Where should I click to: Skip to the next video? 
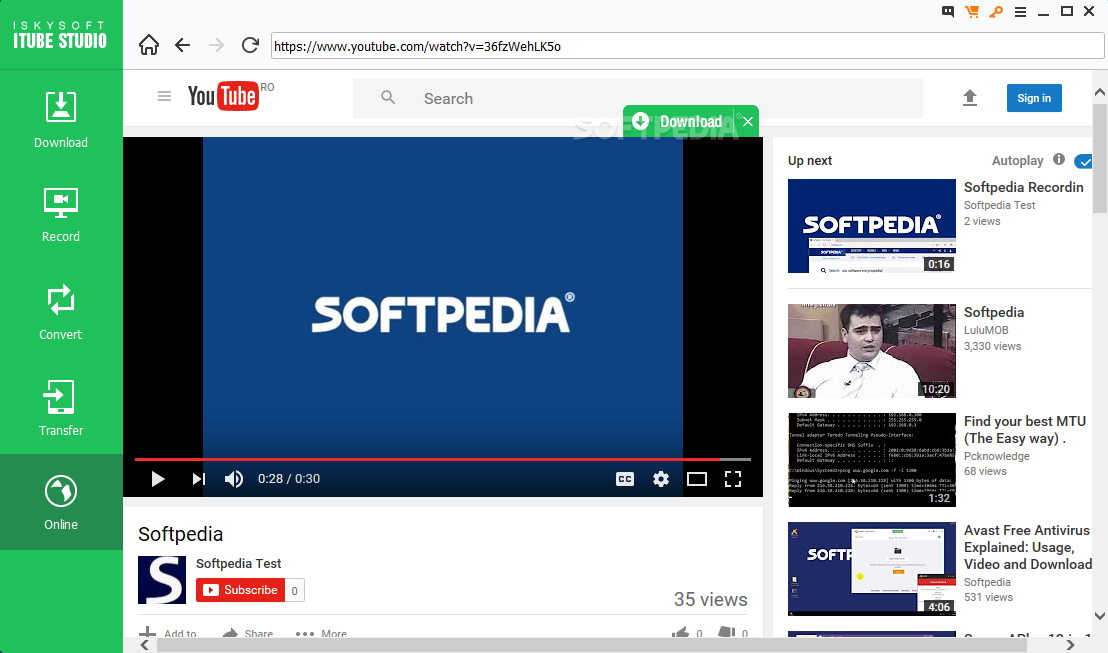click(x=199, y=479)
